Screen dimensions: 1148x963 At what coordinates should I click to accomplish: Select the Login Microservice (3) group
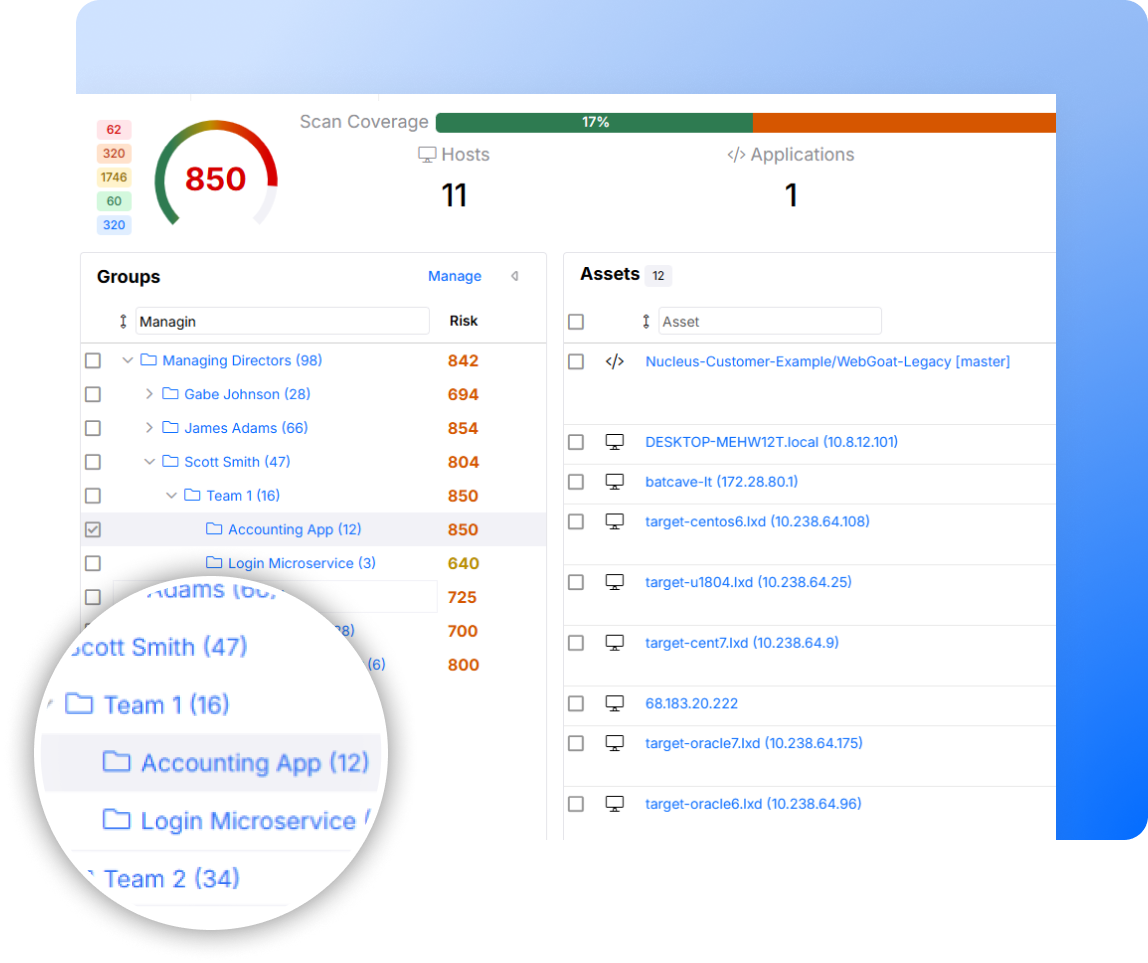(302, 562)
